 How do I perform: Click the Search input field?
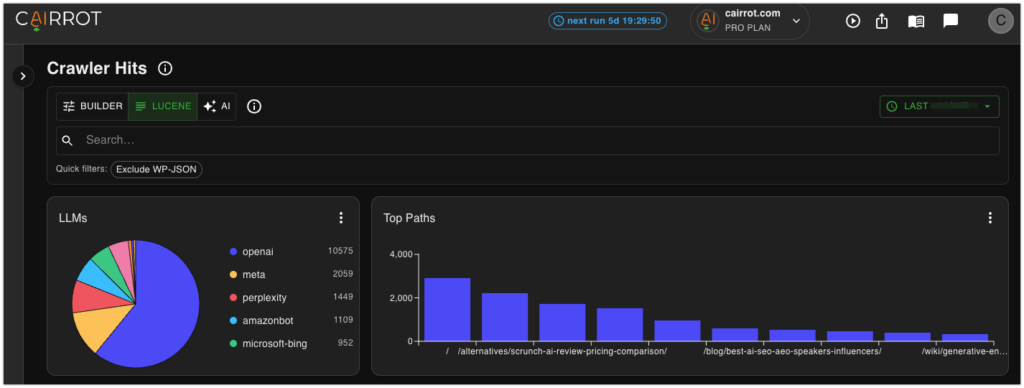pos(528,140)
